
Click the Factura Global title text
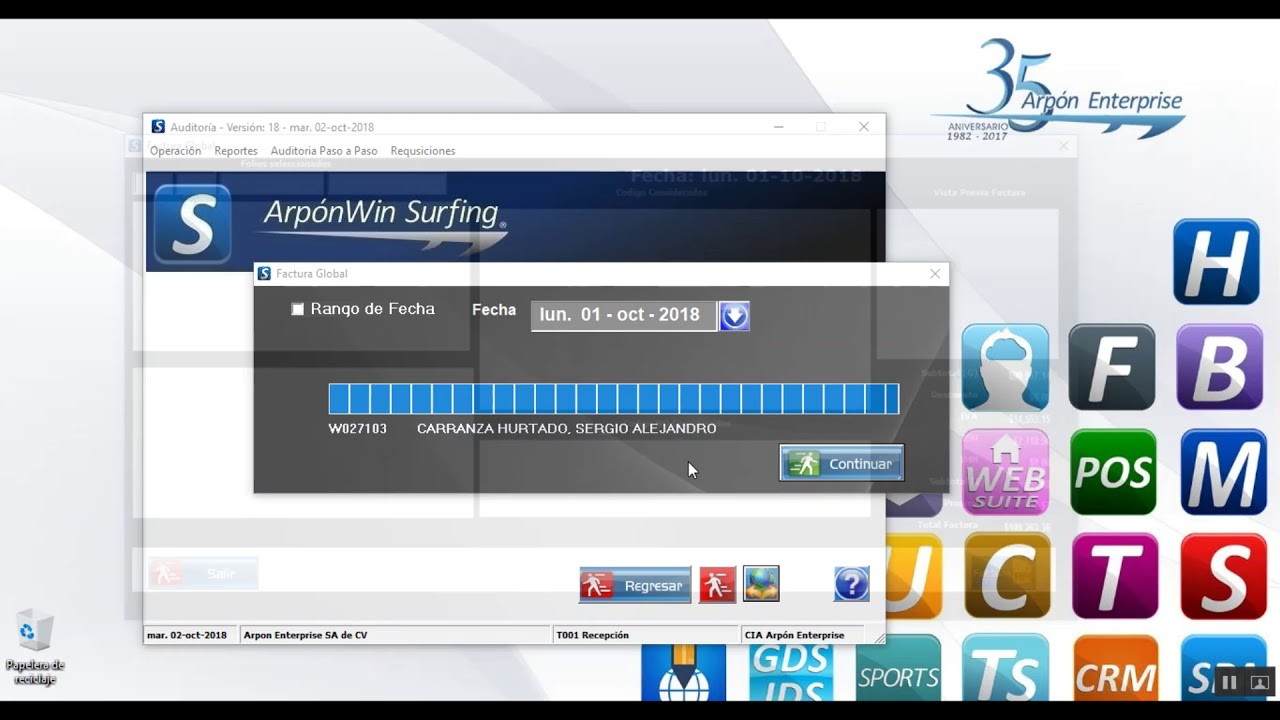[x=312, y=274]
